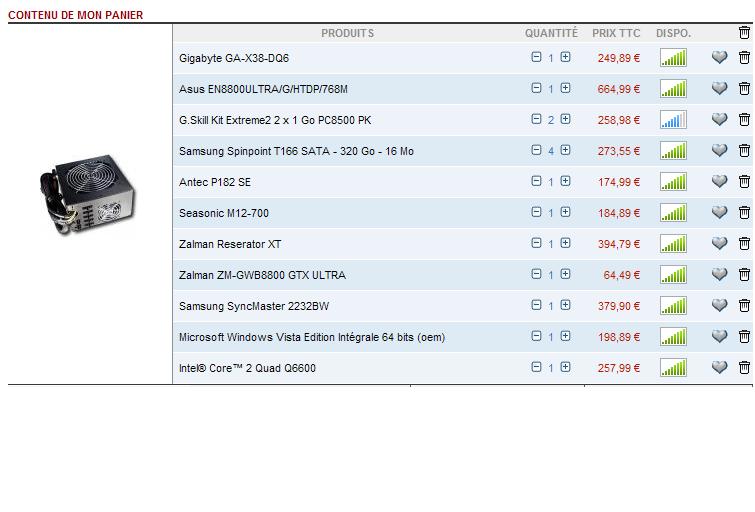Increase Windows Vista Intégrale quantity
This screenshot has width=755, height=512.
[565, 336]
